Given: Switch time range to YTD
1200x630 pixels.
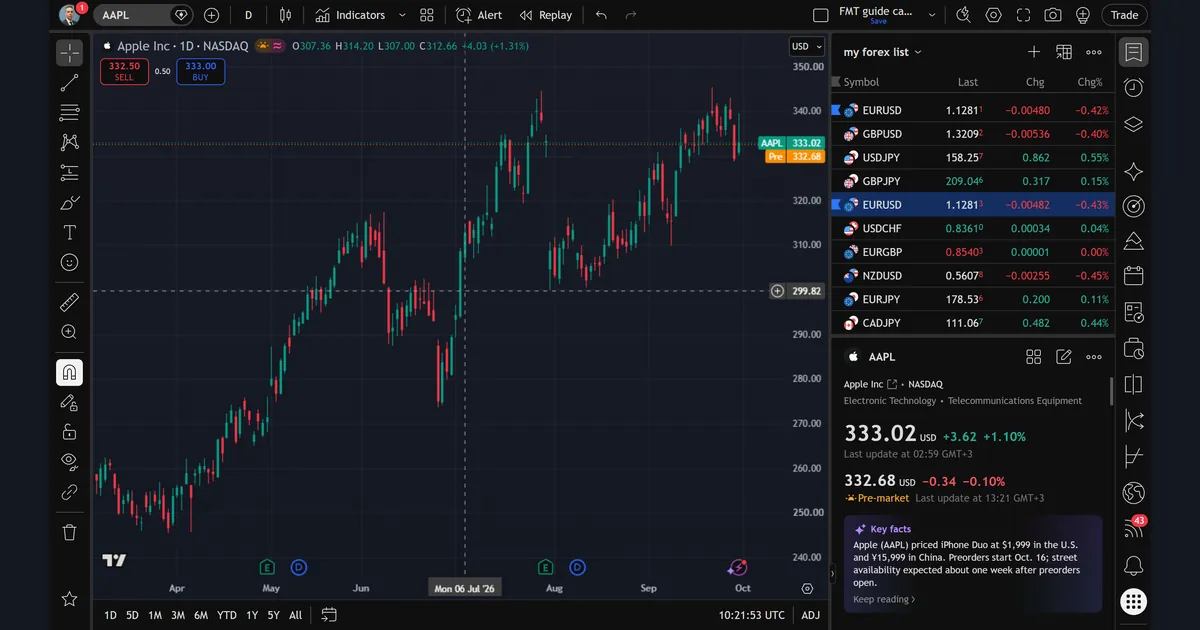Looking at the screenshot, I should (227, 615).
